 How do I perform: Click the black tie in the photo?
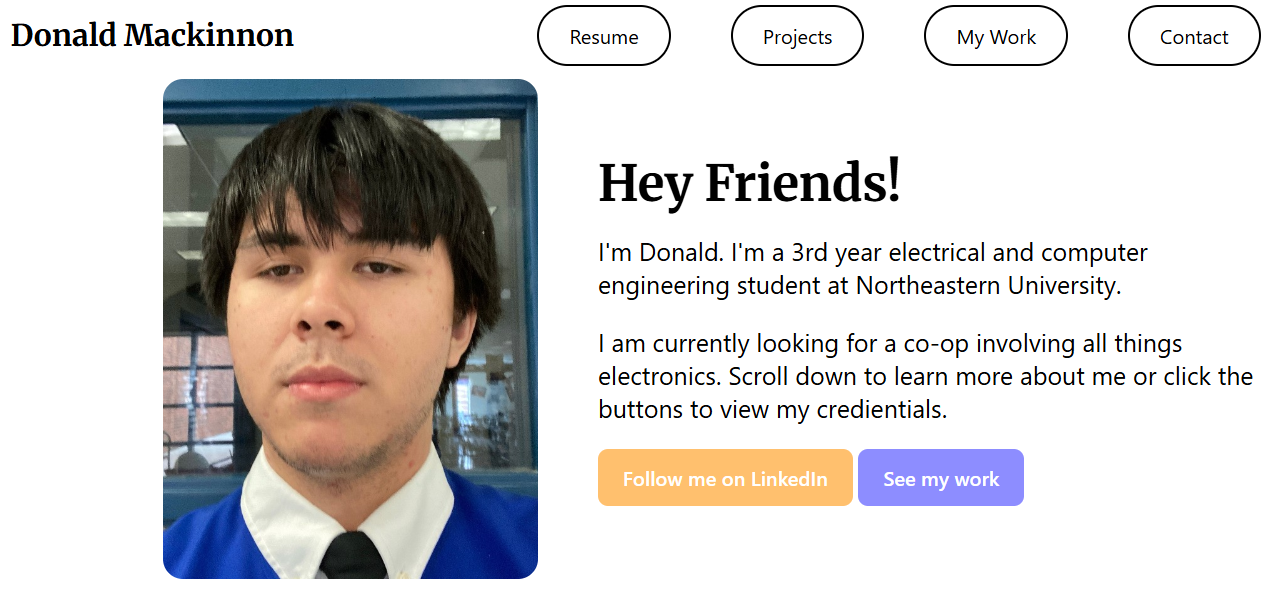(352, 557)
